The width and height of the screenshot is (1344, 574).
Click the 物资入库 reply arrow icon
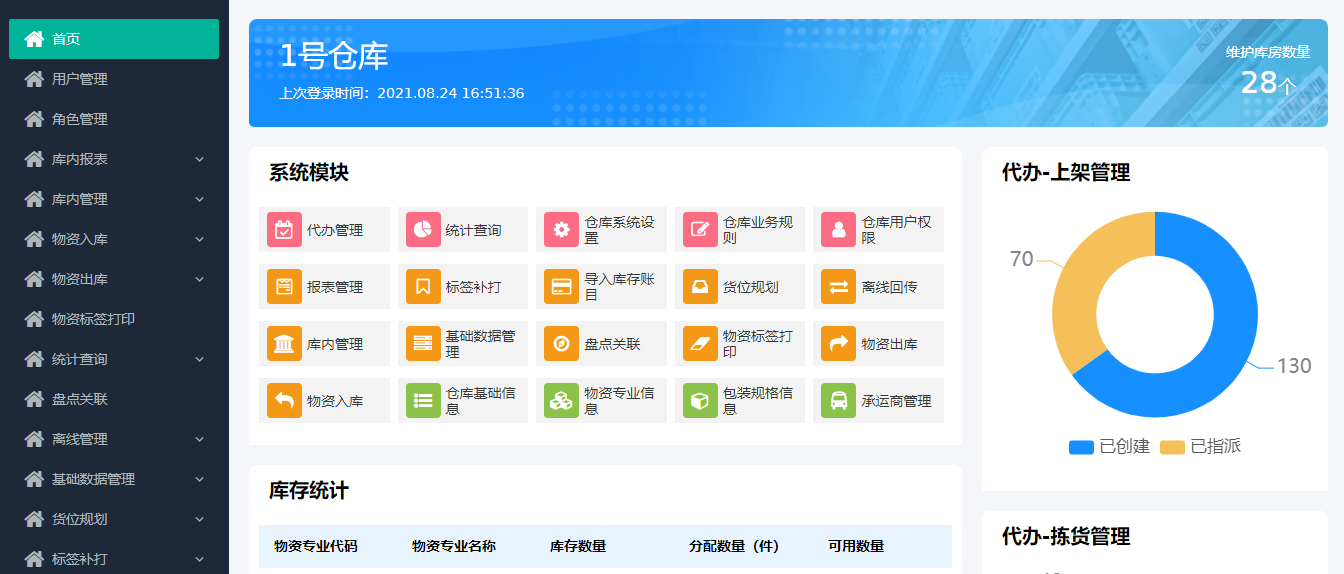coord(284,401)
